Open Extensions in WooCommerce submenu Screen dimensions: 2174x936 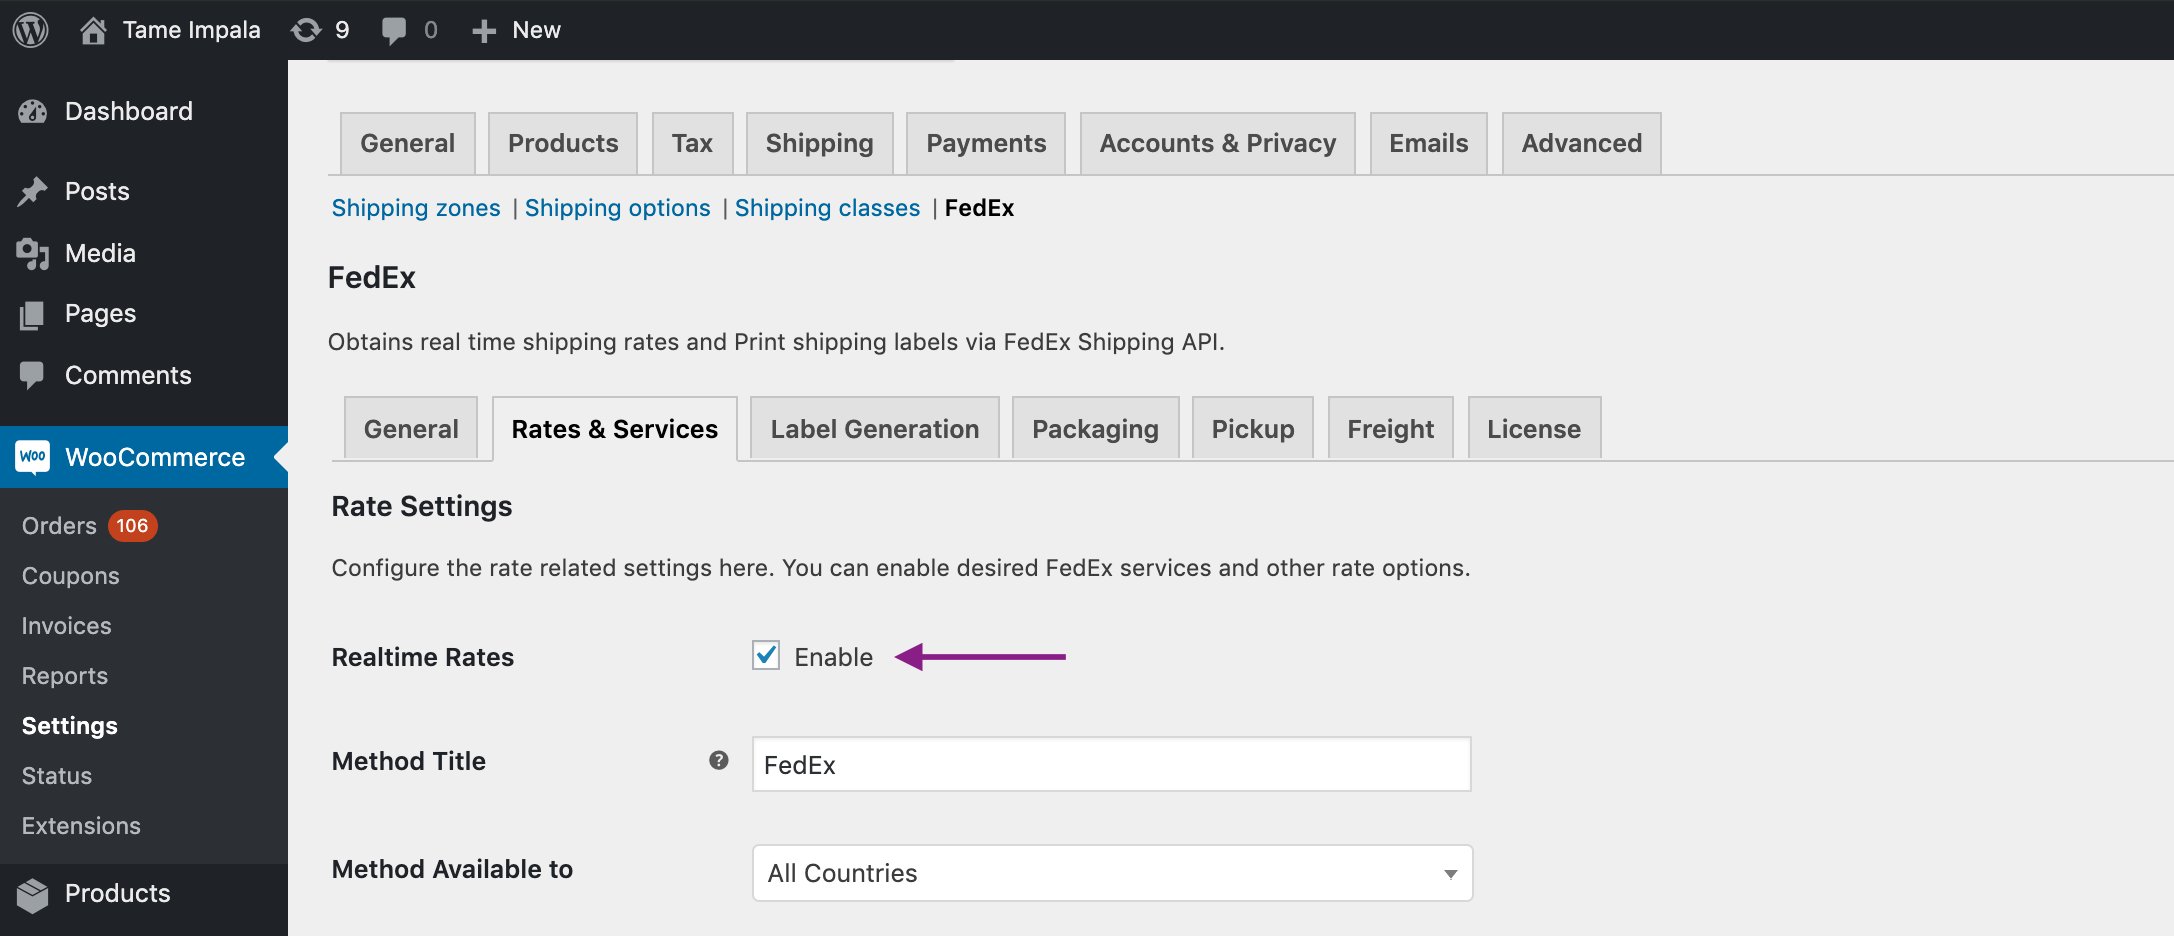(81, 826)
